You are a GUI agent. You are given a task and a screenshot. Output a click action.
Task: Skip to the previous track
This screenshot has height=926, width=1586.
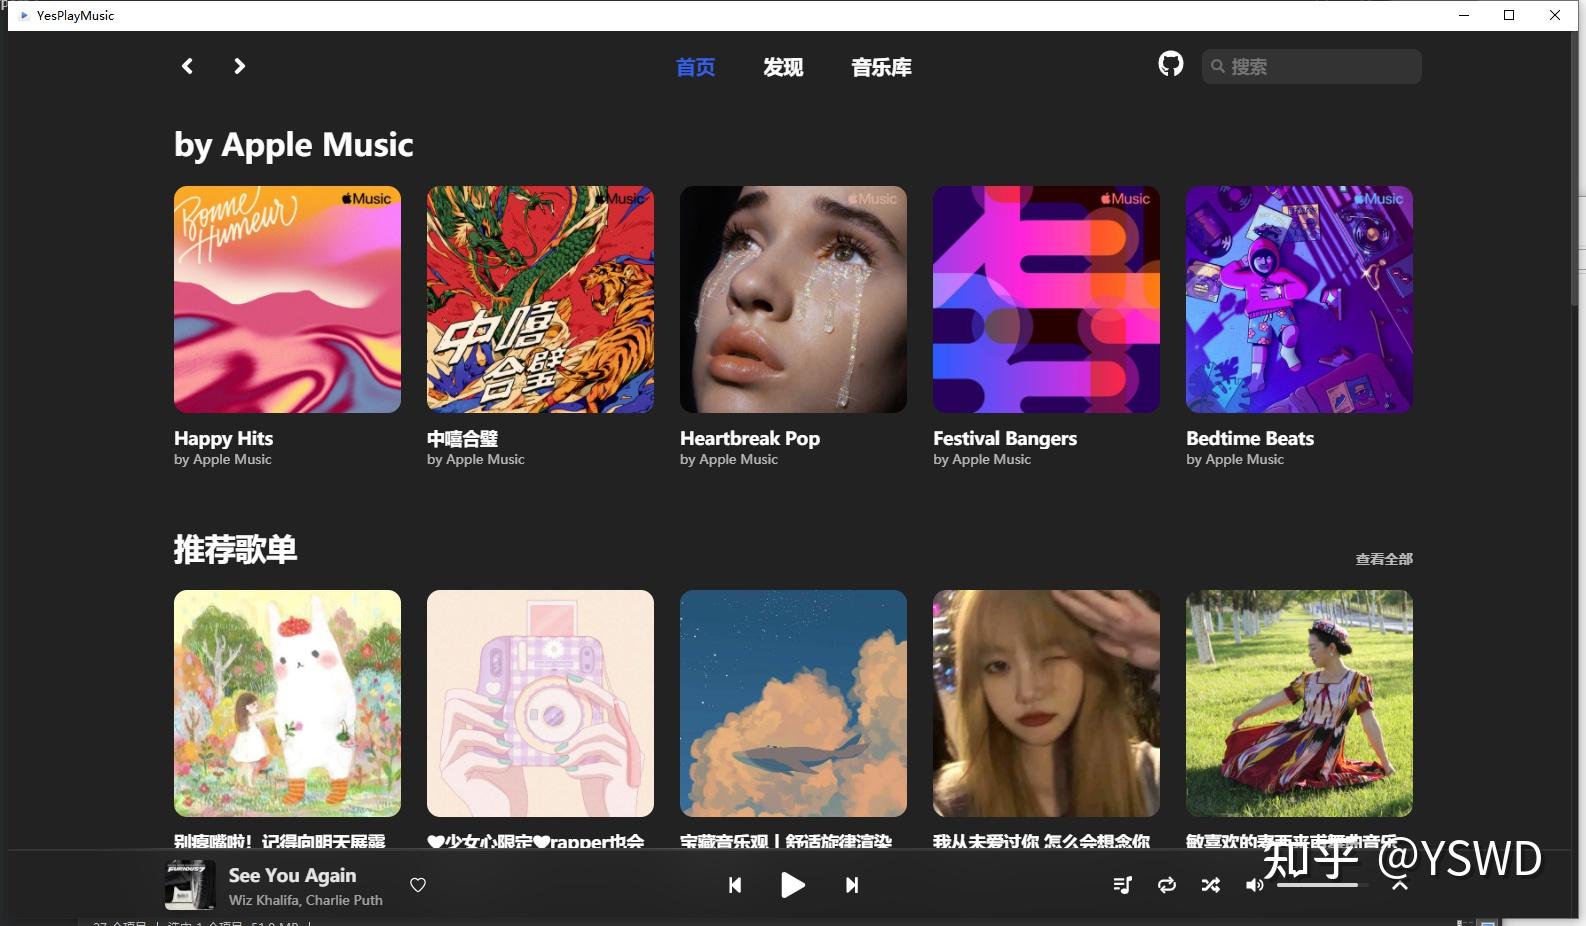coord(735,885)
